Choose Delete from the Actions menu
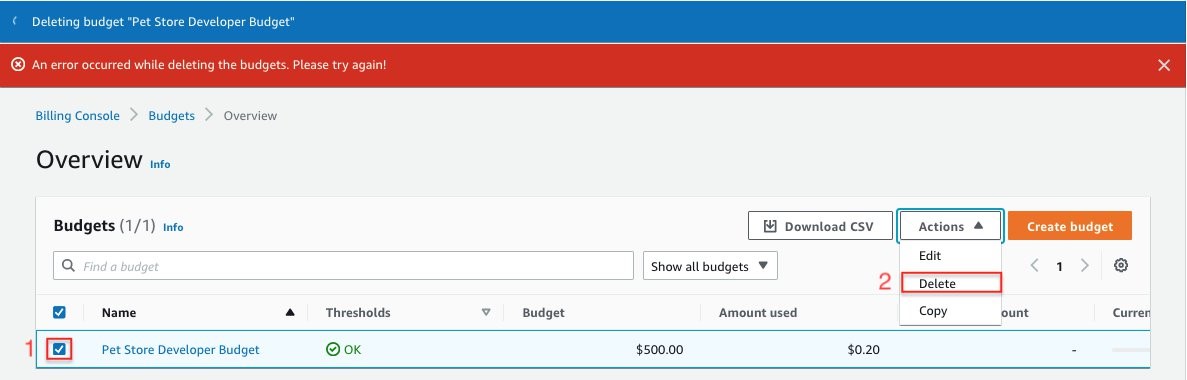This screenshot has height=380, width=1187. click(951, 283)
